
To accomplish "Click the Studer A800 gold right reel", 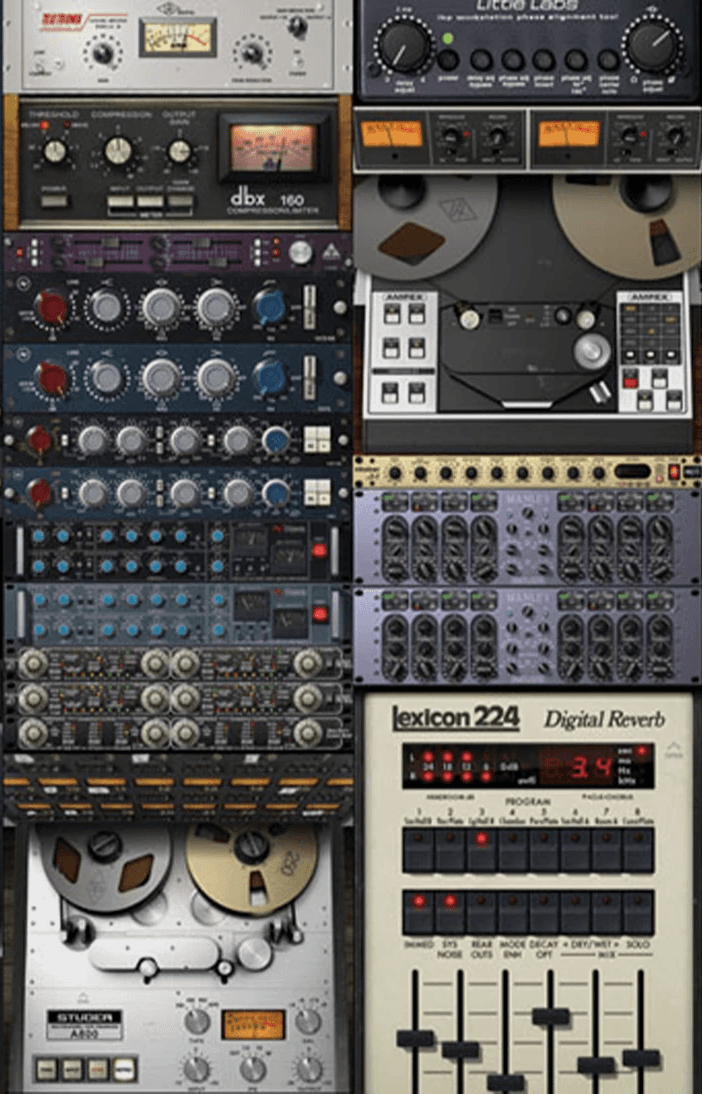I will 251,869.
